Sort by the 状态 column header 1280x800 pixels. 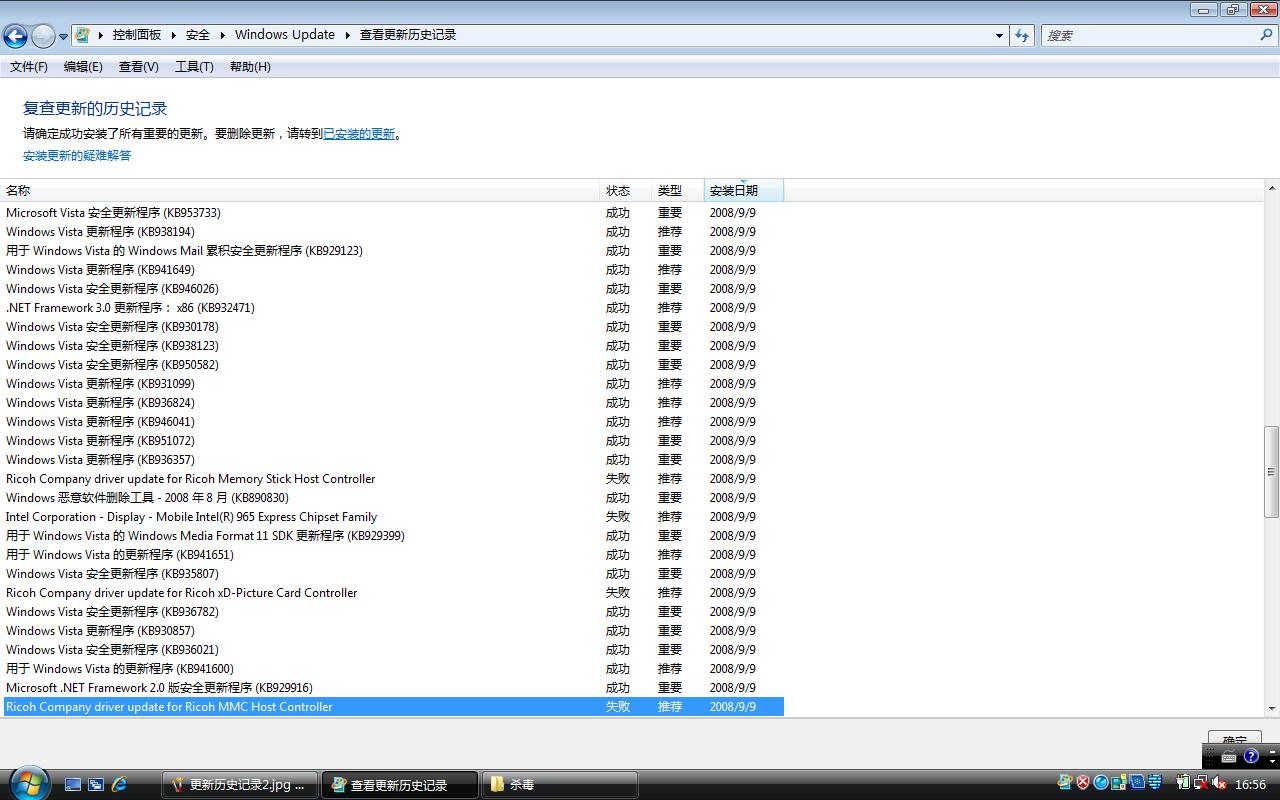pos(625,190)
